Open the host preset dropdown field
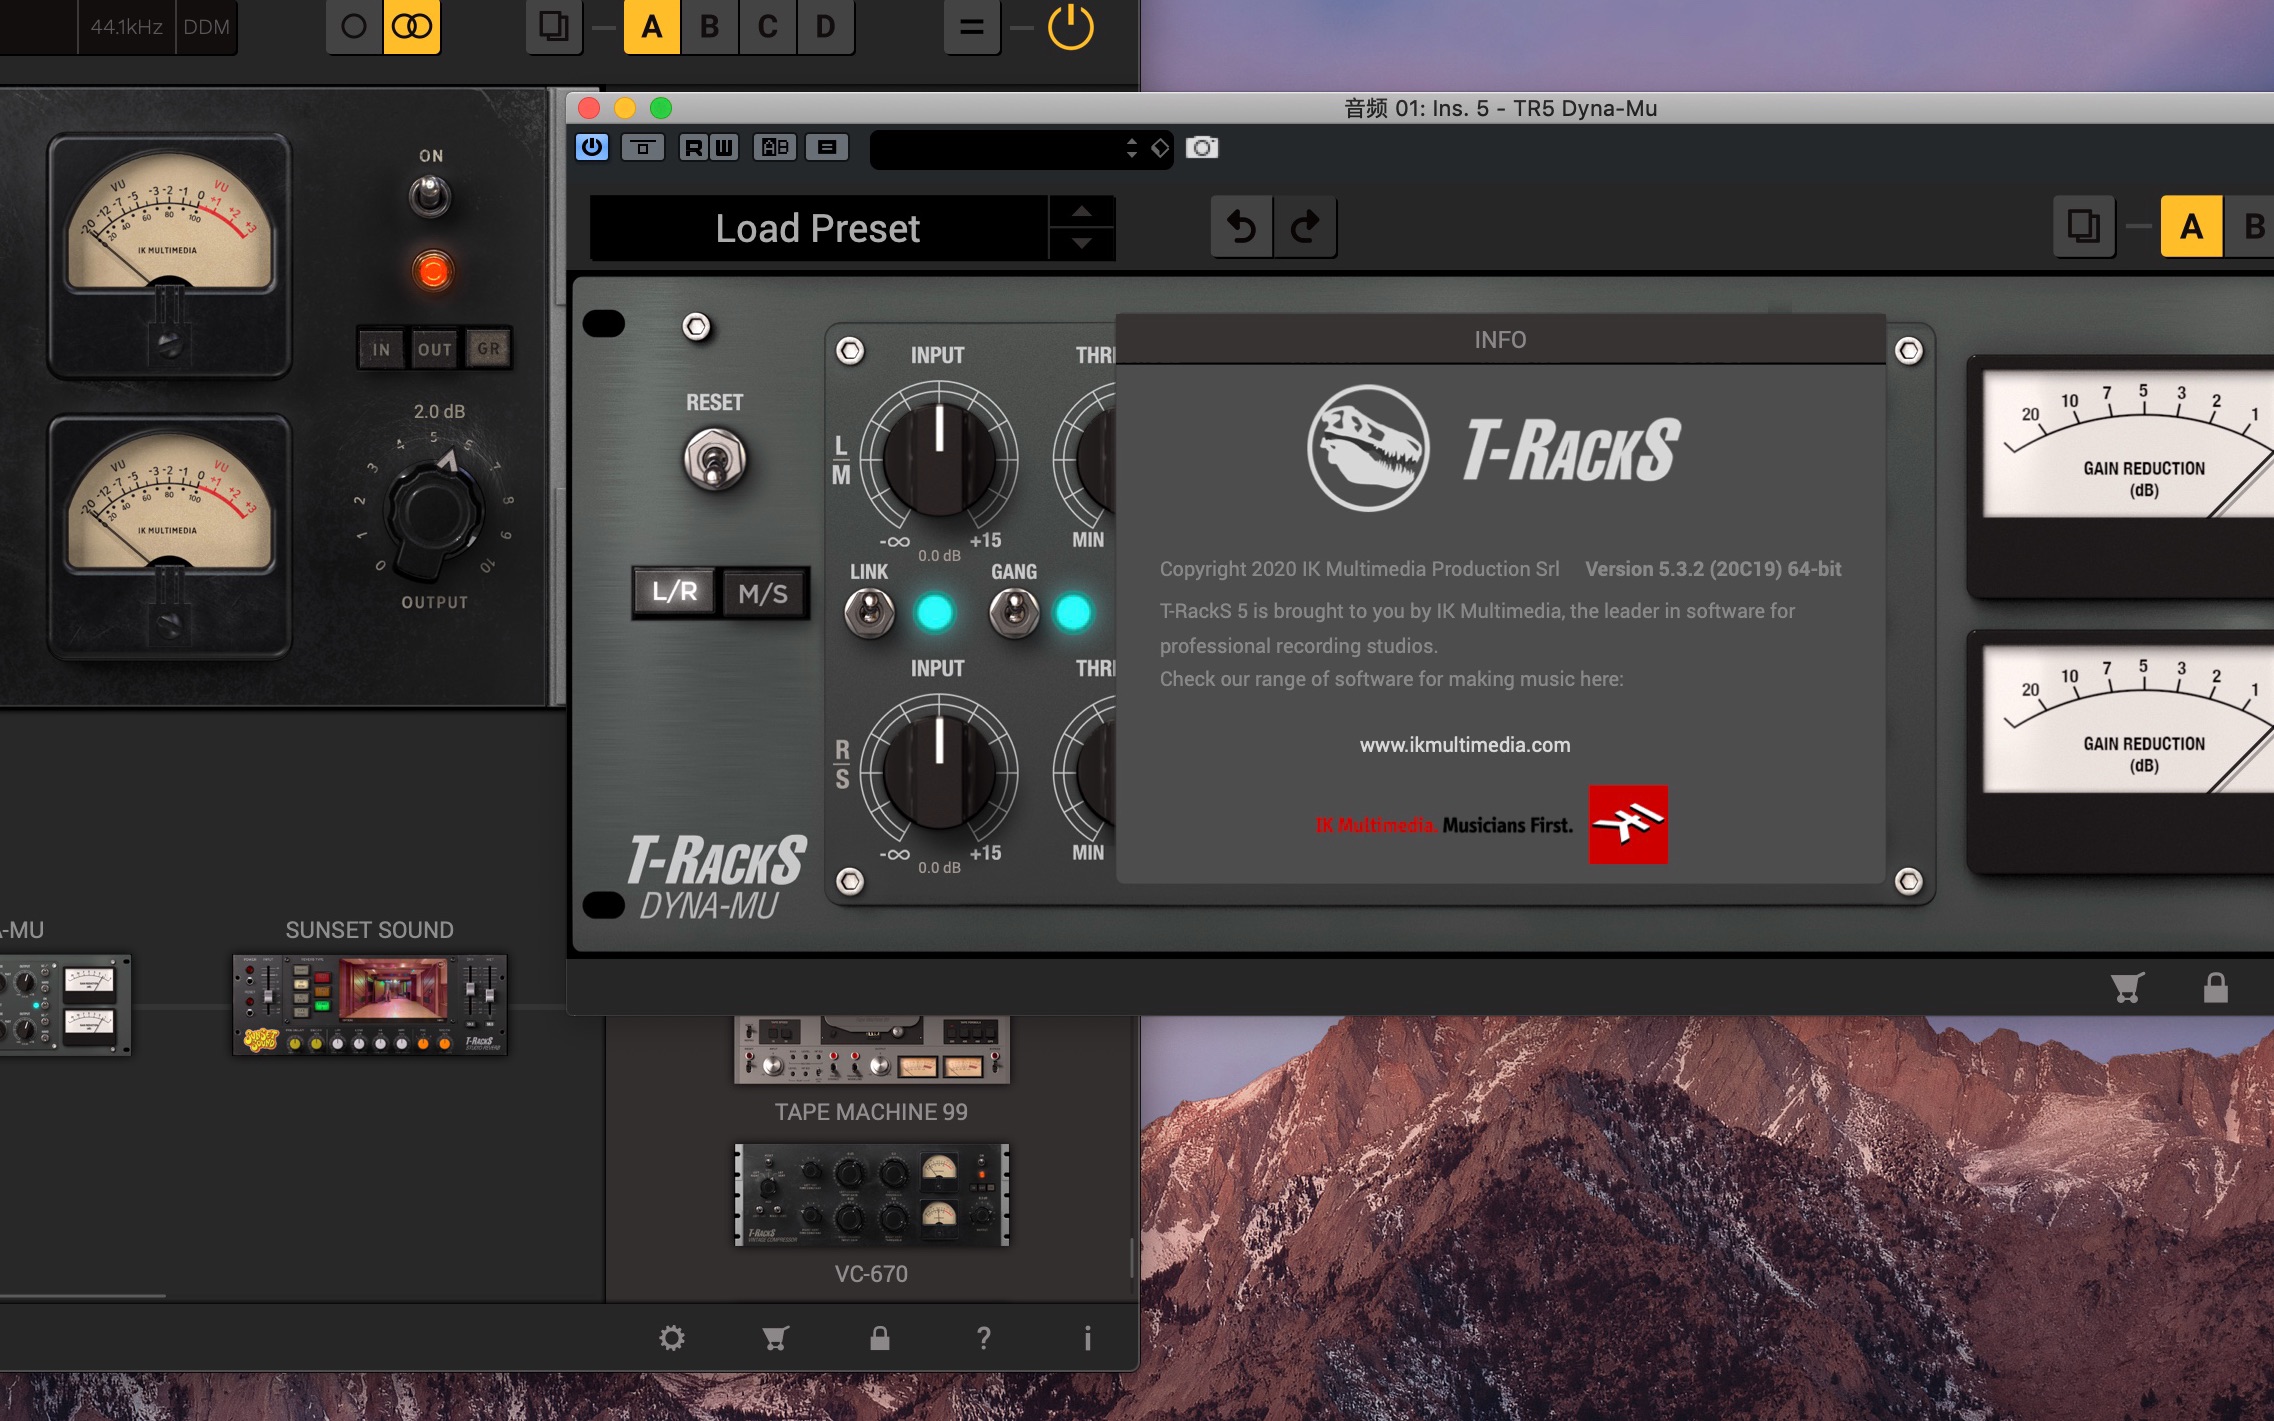This screenshot has height=1421, width=2274. (x=1021, y=149)
